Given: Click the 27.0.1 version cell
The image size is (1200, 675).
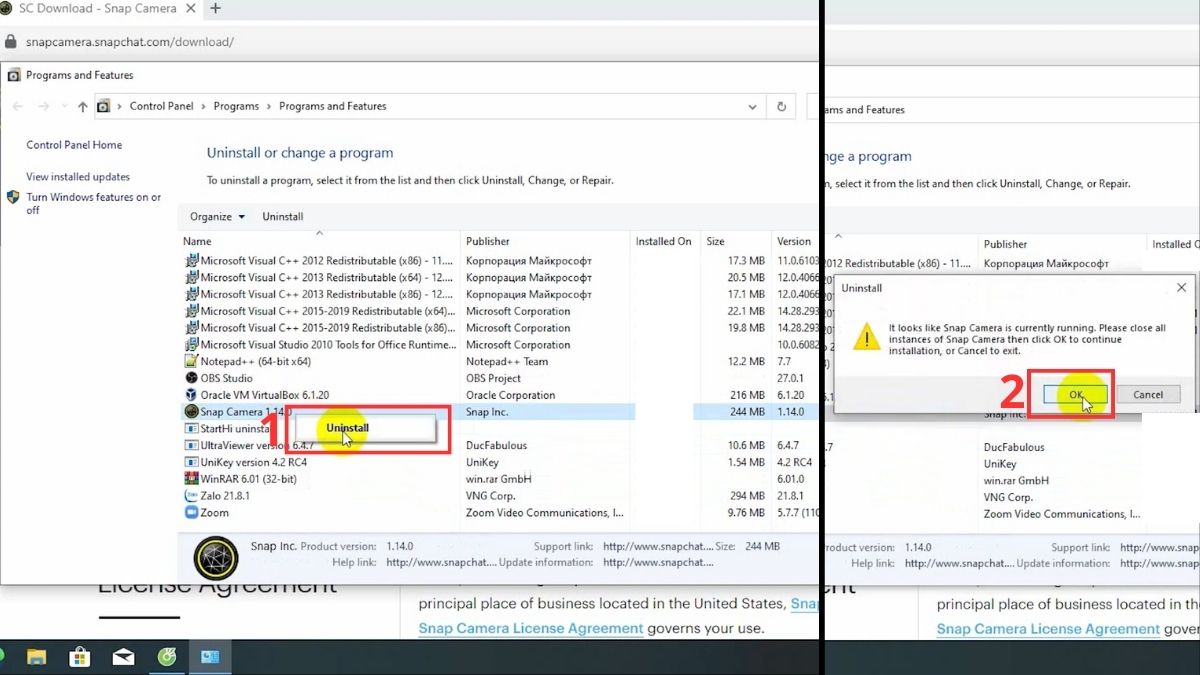Looking at the screenshot, I should (x=791, y=378).
